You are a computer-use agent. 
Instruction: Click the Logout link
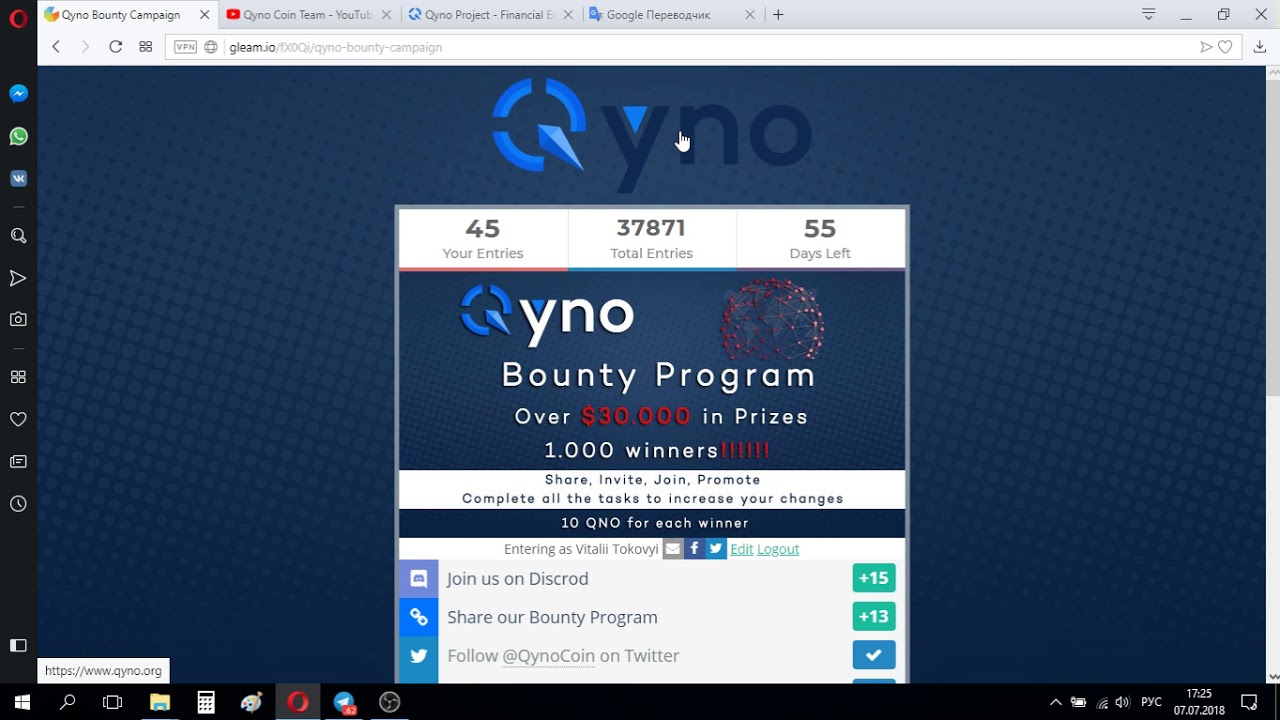point(778,549)
